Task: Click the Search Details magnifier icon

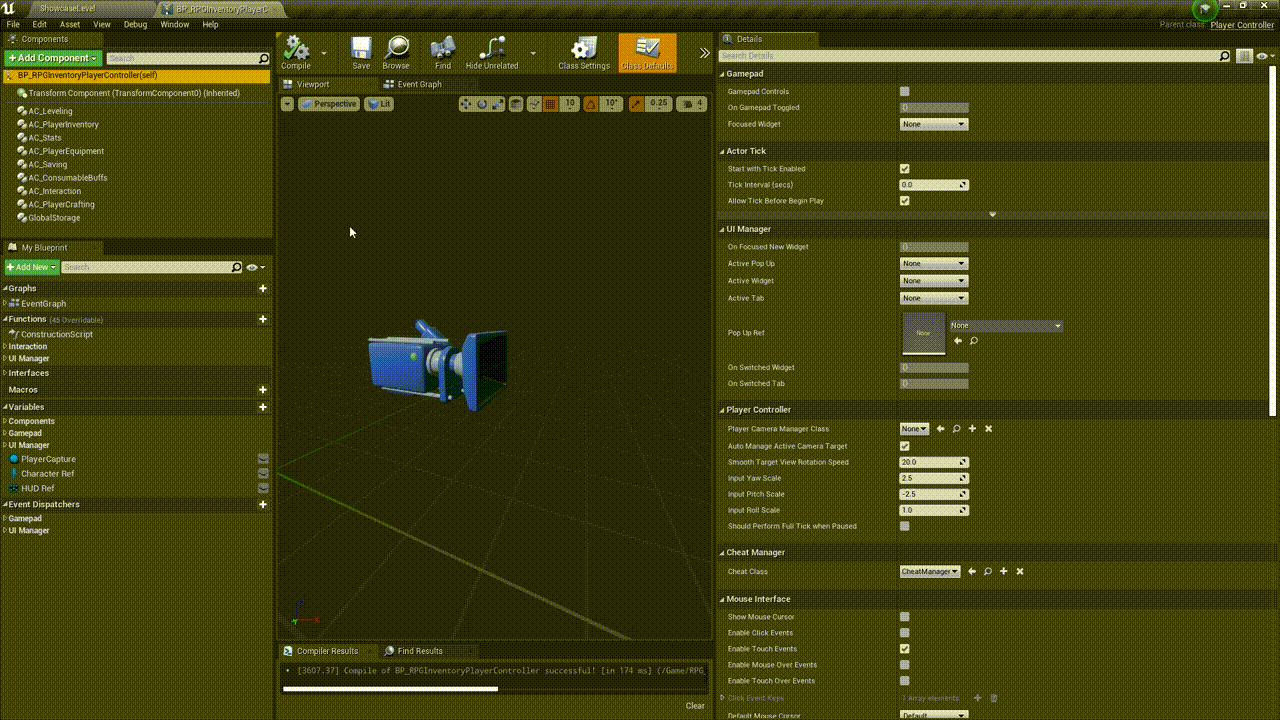Action: tap(1224, 56)
